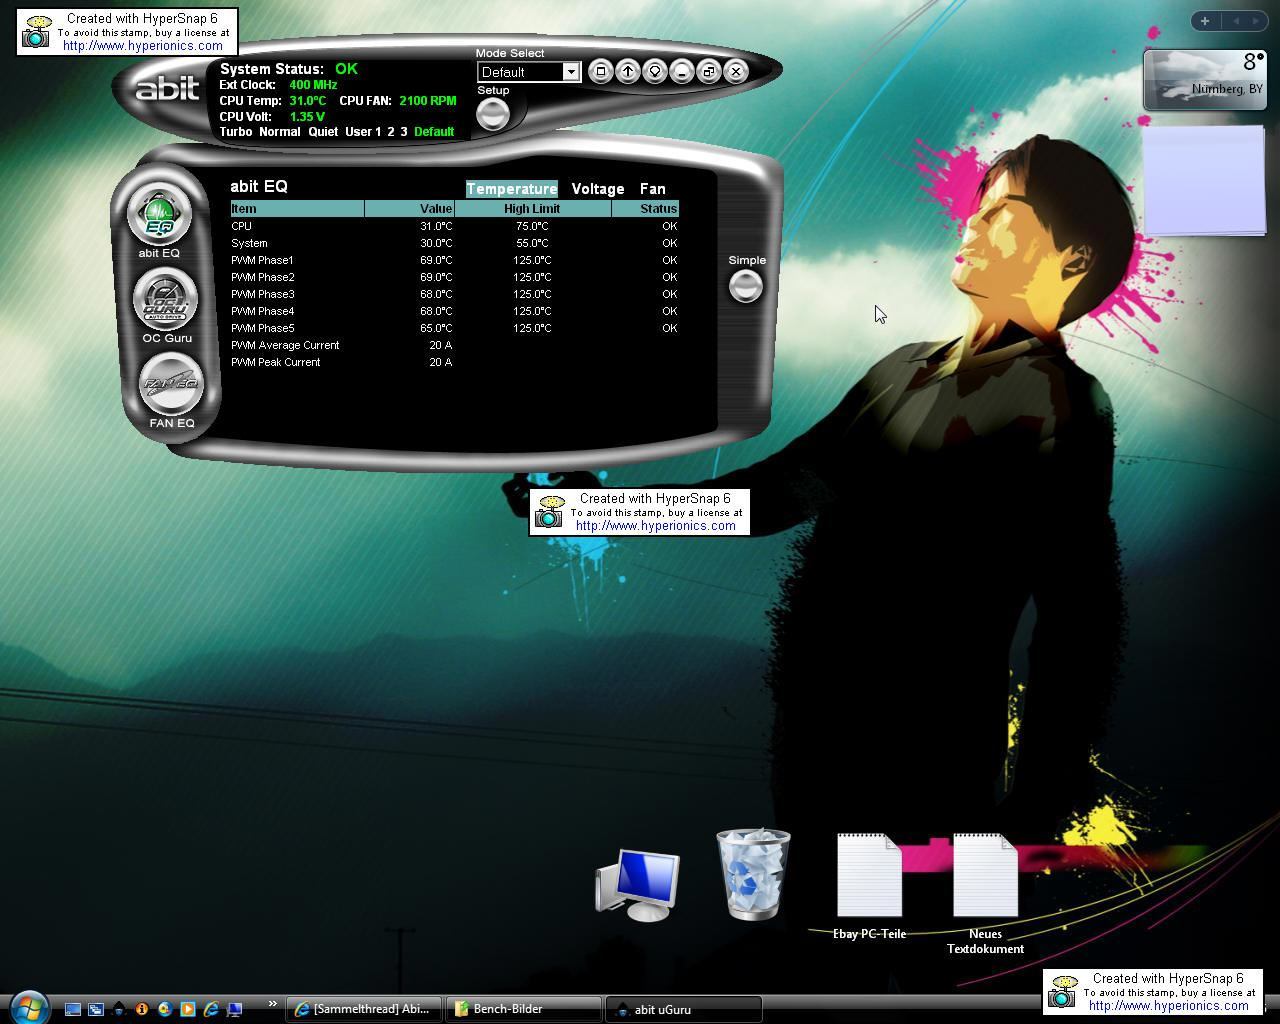Select the PWM Peak Current row
1280x1024 pixels.
click(454, 362)
